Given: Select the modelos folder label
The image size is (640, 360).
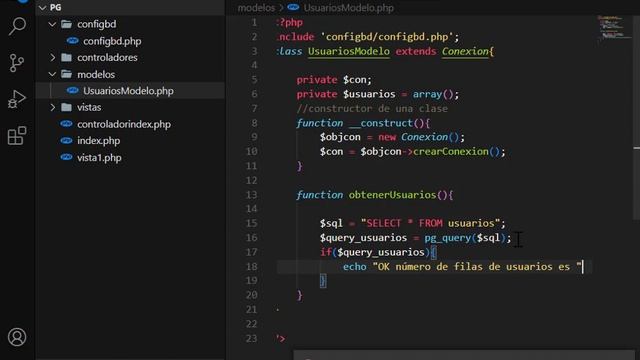Looking at the screenshot, I should (x=96, y=74).
